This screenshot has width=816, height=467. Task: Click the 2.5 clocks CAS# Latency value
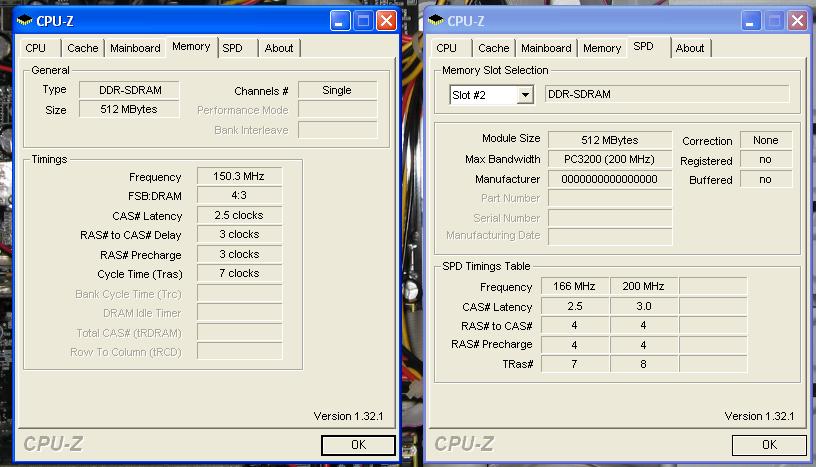point(239,215)
